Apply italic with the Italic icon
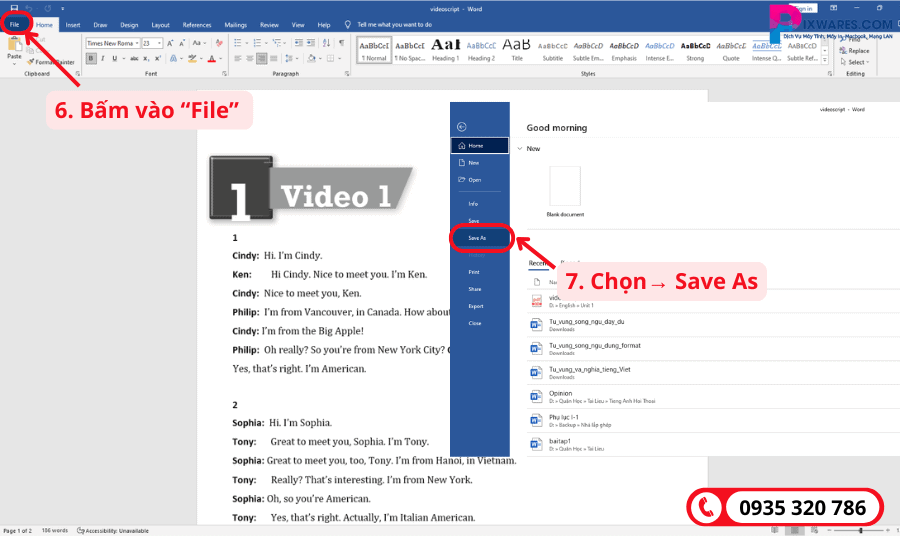Screen dimensions: 900x536 click(100, 59)
